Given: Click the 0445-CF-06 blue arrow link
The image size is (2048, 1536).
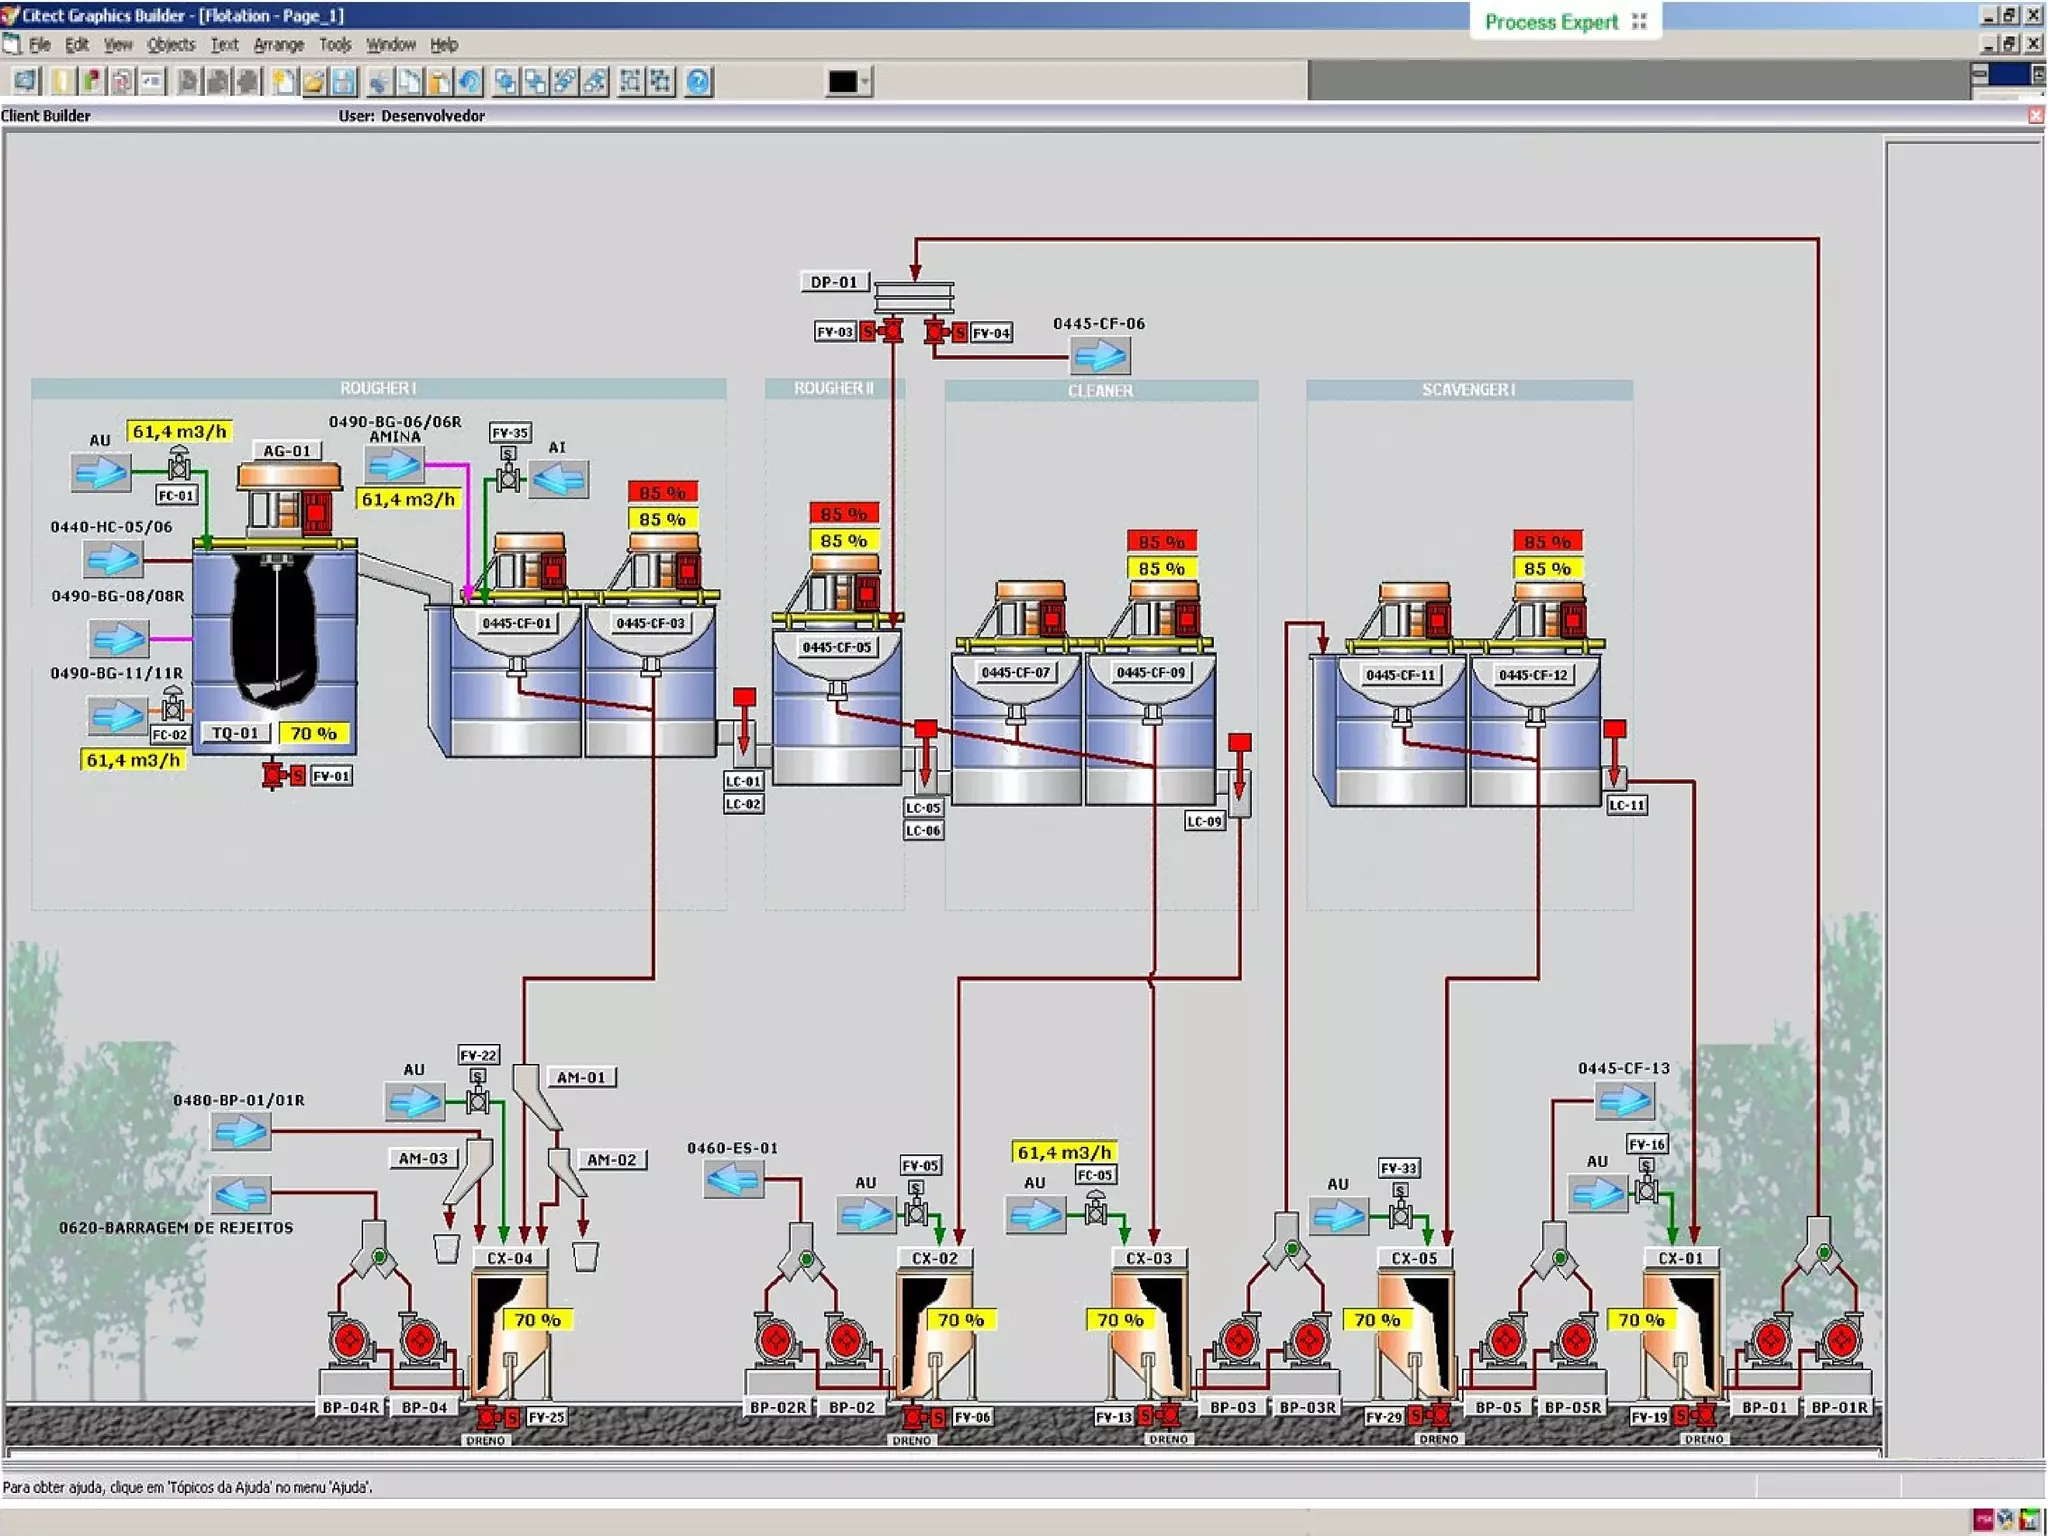Looking at the screenshot, I should pyautogui.click(x=1100, y=355).
